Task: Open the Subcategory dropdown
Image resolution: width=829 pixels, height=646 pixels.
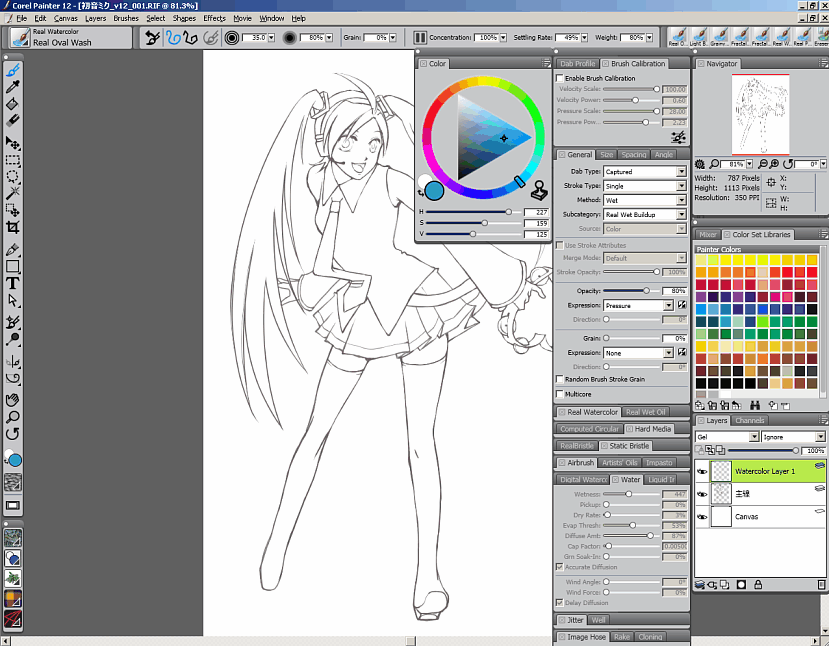Action: [644, 215]
